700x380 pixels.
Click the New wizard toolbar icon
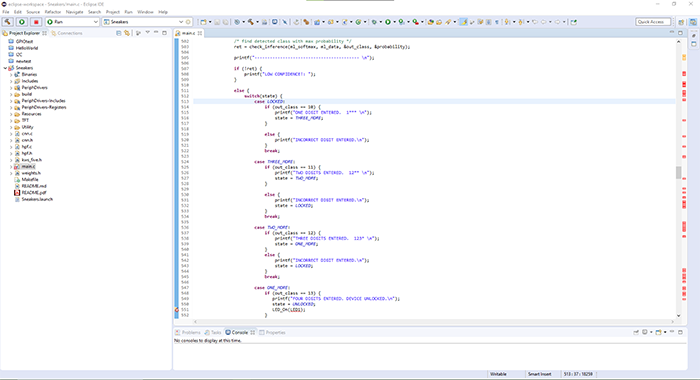click(203, 22)
